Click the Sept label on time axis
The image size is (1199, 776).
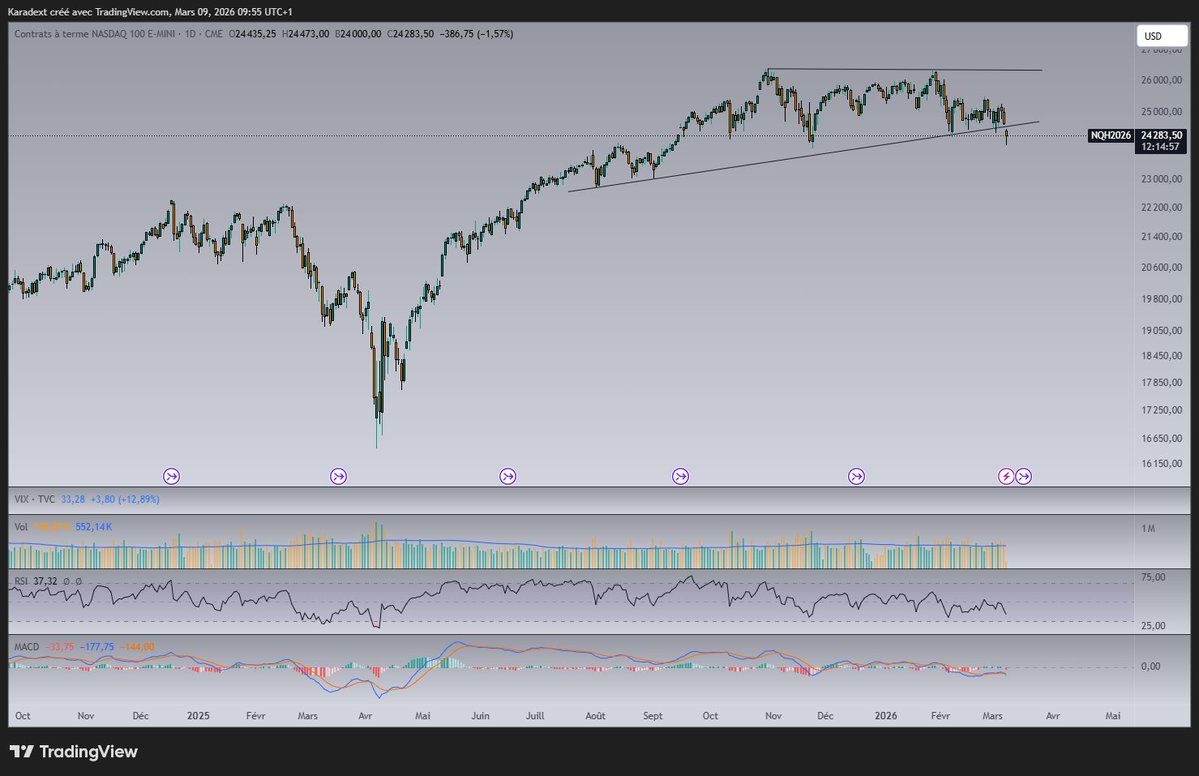pyautogui.click(x=653, y=716)
